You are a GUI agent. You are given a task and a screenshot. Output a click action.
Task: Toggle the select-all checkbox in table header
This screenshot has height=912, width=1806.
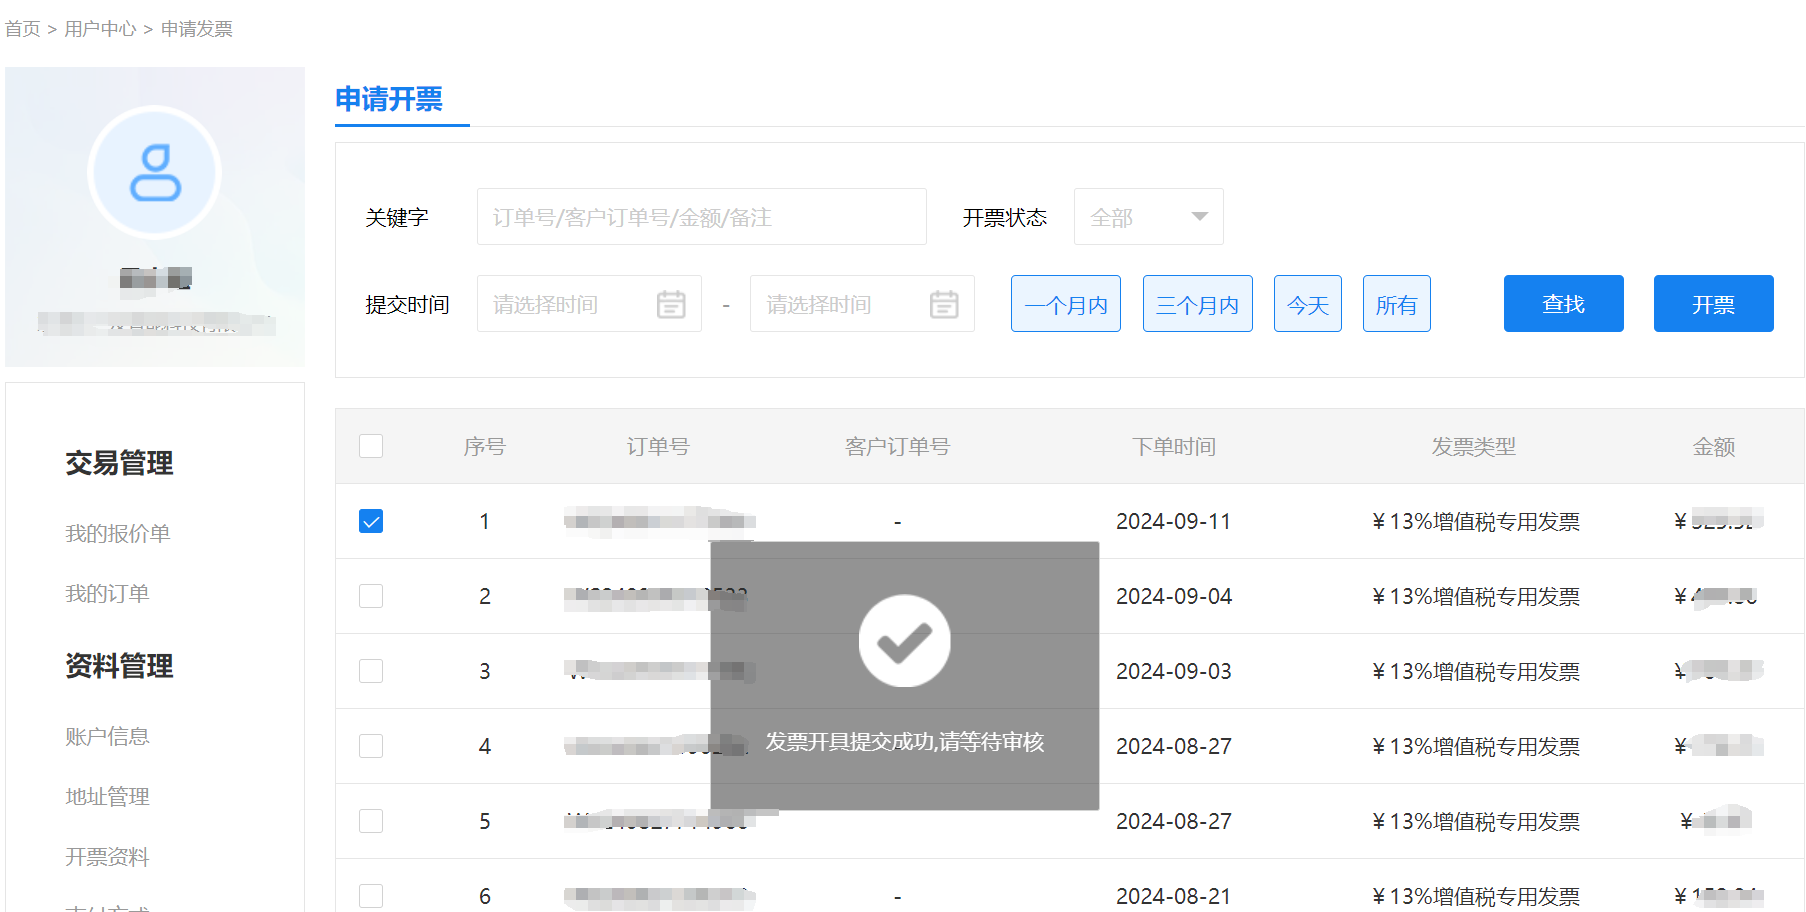point(371,446)
